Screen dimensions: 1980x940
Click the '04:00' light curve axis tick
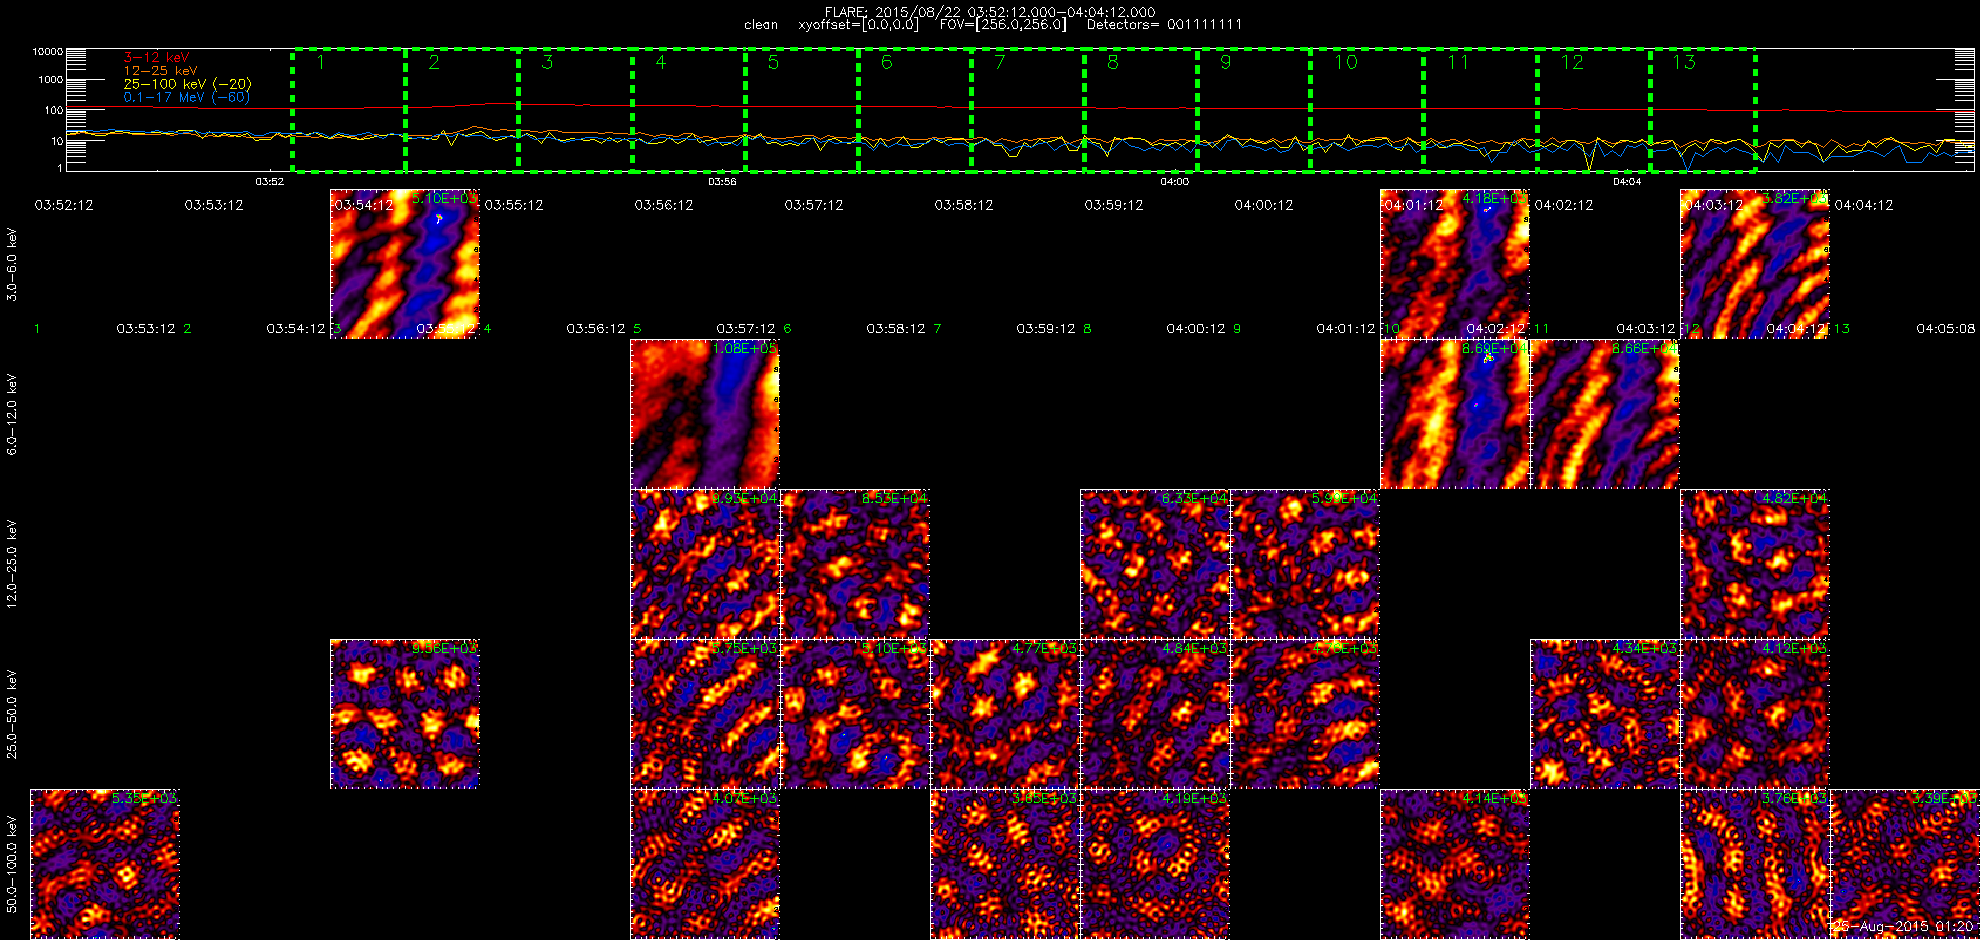tap(1174, 182)
